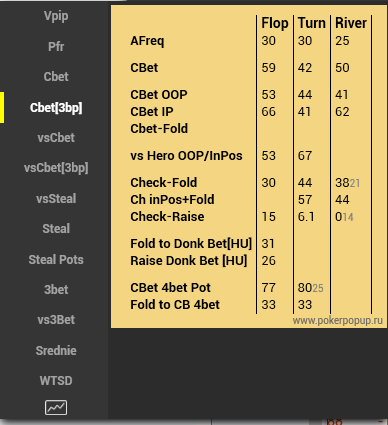
Task: Open the vs3Bet tab
Action: (x=56, y=320)
